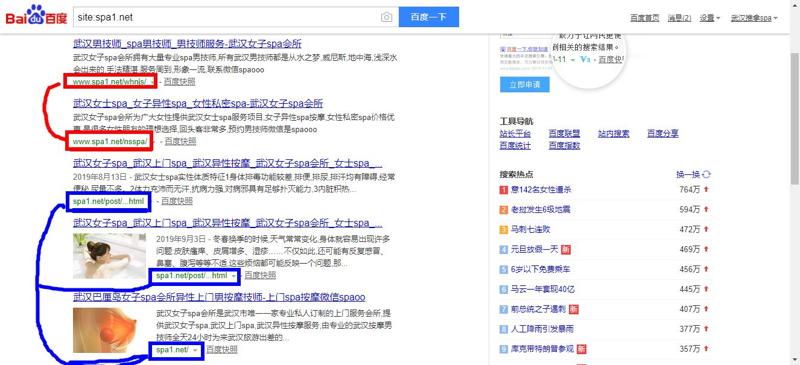
Task: Click the green www.spa1.net/whnjs/ URL
Action: click(110, 82)
